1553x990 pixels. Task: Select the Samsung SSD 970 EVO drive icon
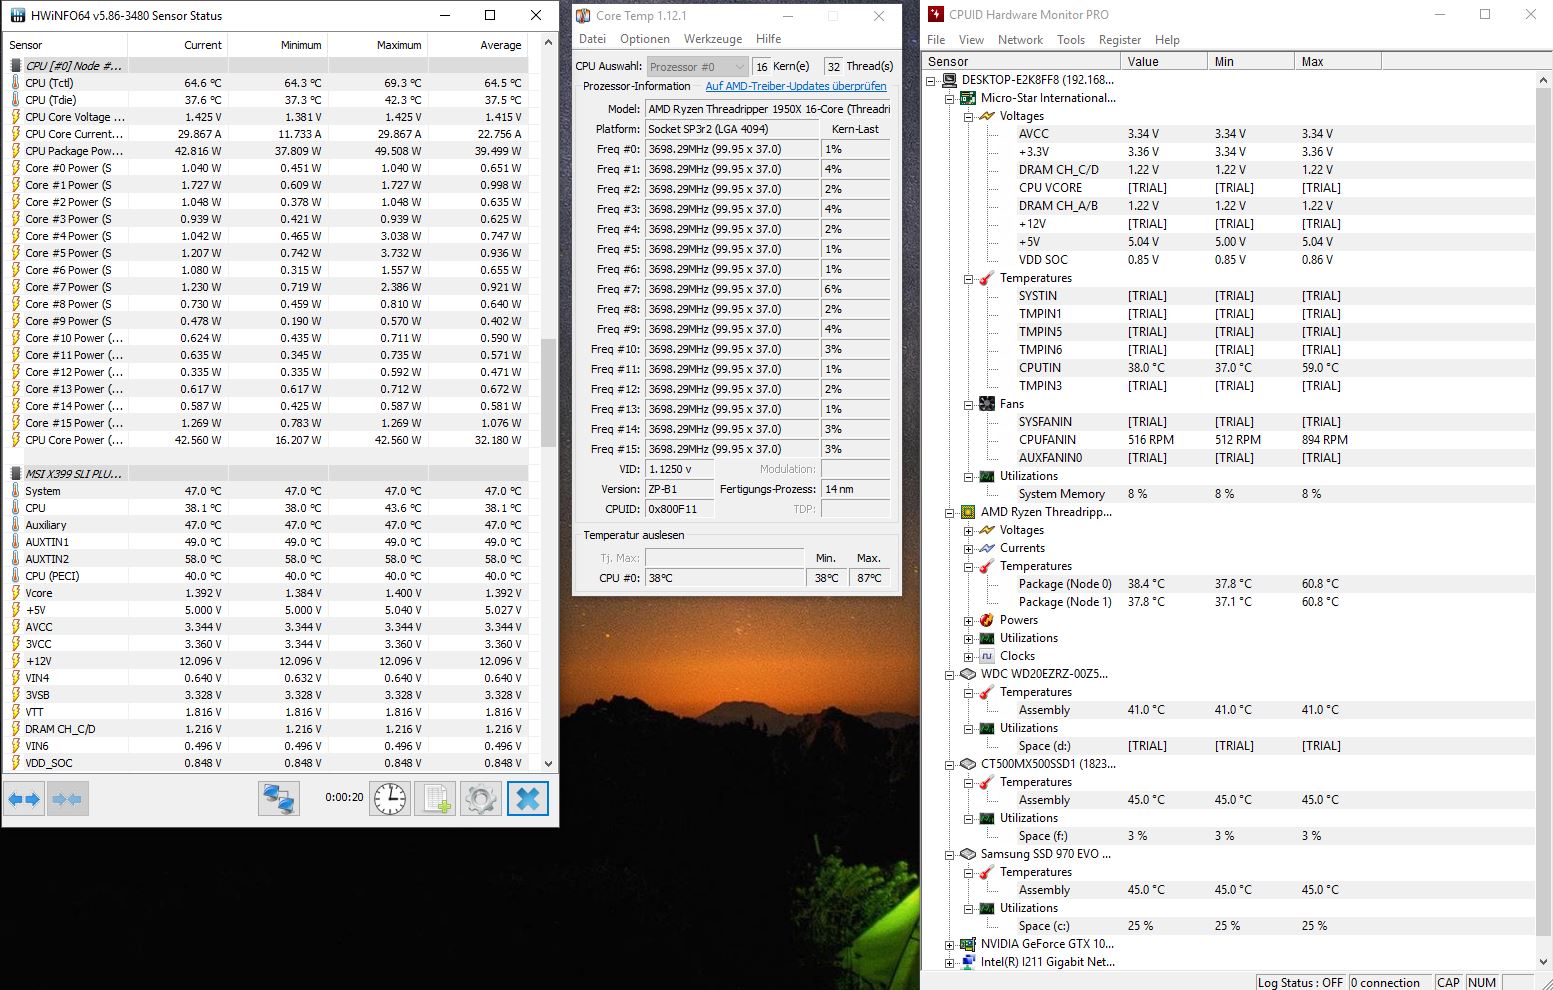(x=968, y=854)
